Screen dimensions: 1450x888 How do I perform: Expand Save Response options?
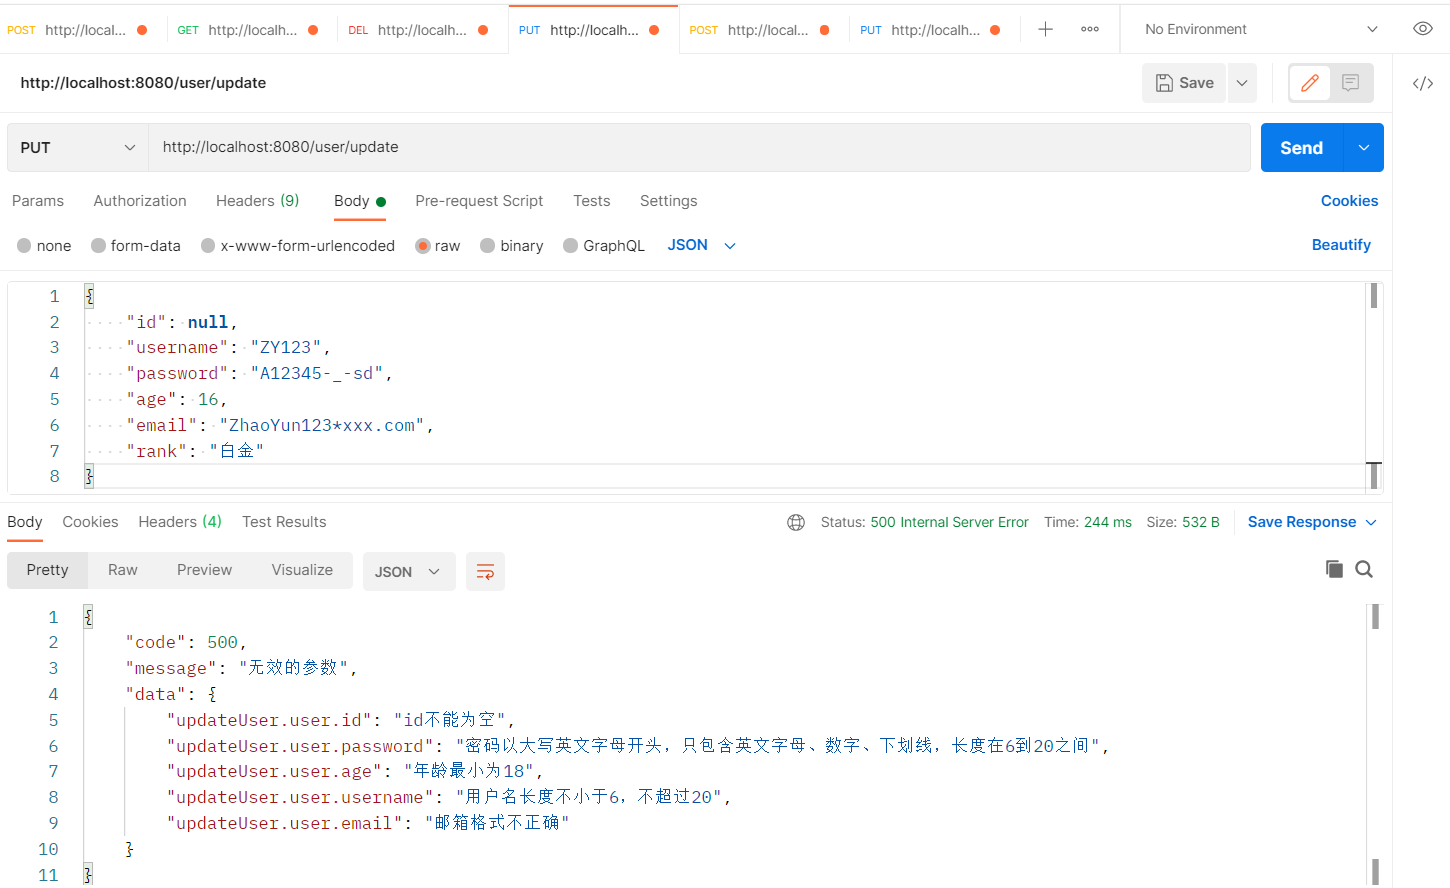(1371, 522)
